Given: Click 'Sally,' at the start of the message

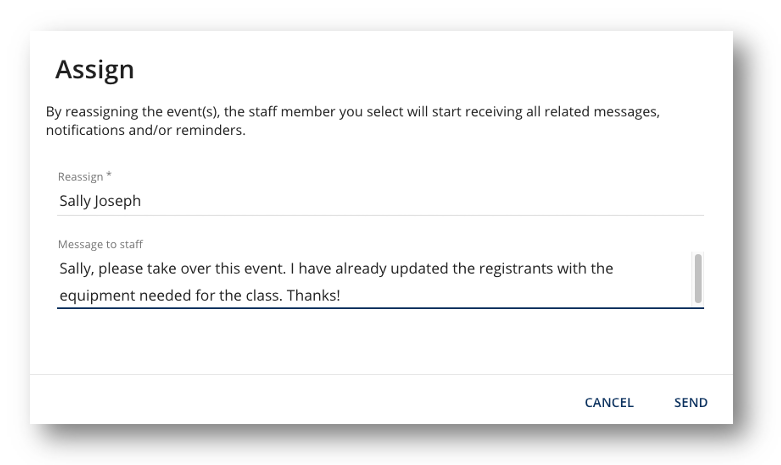Looking at the screenshot, I should tap(79, 269).
